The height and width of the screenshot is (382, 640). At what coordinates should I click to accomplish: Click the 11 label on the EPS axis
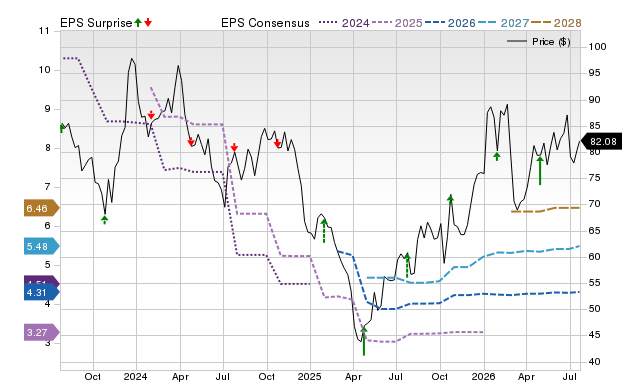(44, 31)
